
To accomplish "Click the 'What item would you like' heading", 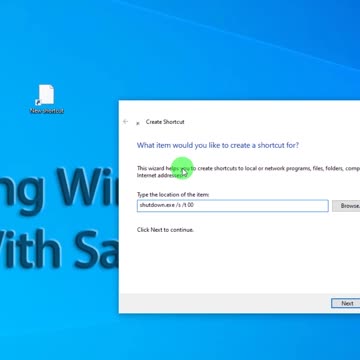I will click(218, 145).
